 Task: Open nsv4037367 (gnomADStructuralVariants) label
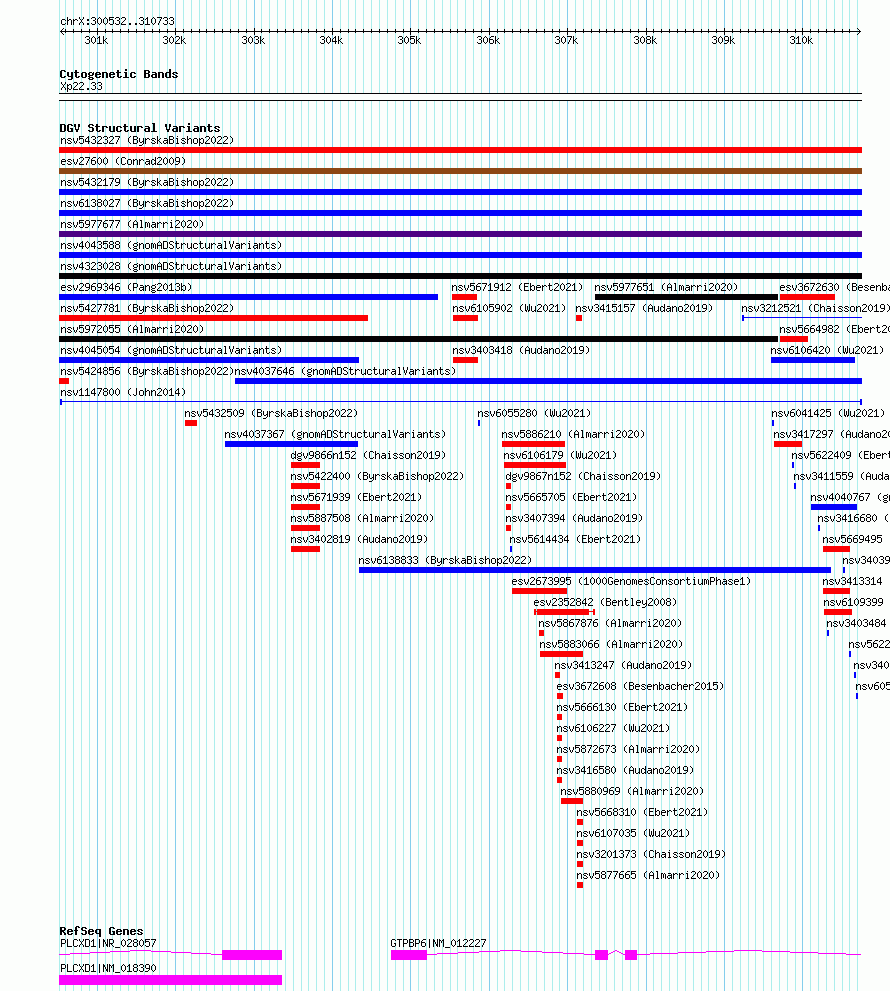tap(335, 434)
